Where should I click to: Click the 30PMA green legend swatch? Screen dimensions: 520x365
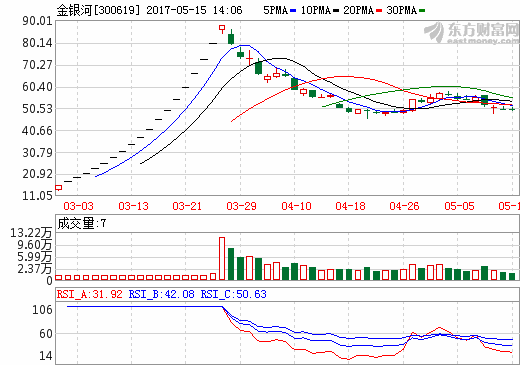pyautogui.click(x=422, y=11)
